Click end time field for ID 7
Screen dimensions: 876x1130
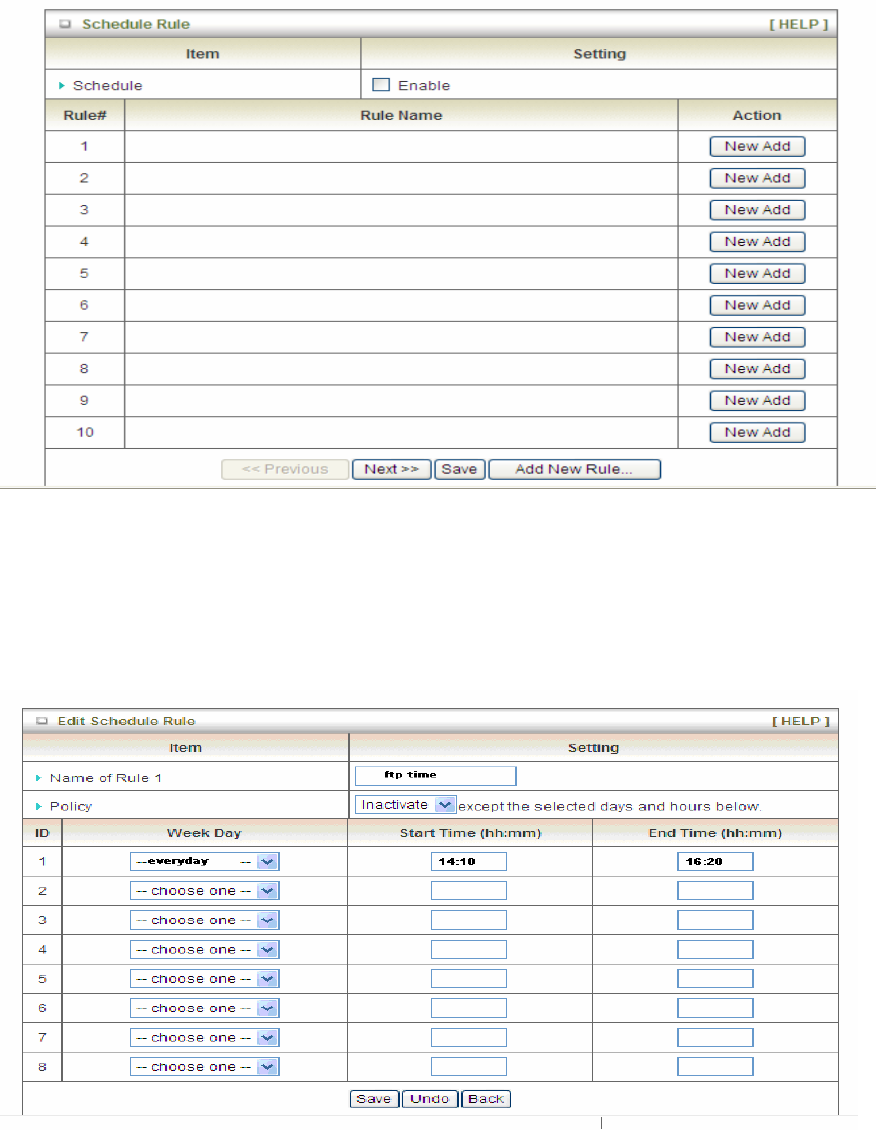[x=715, y=1037]
